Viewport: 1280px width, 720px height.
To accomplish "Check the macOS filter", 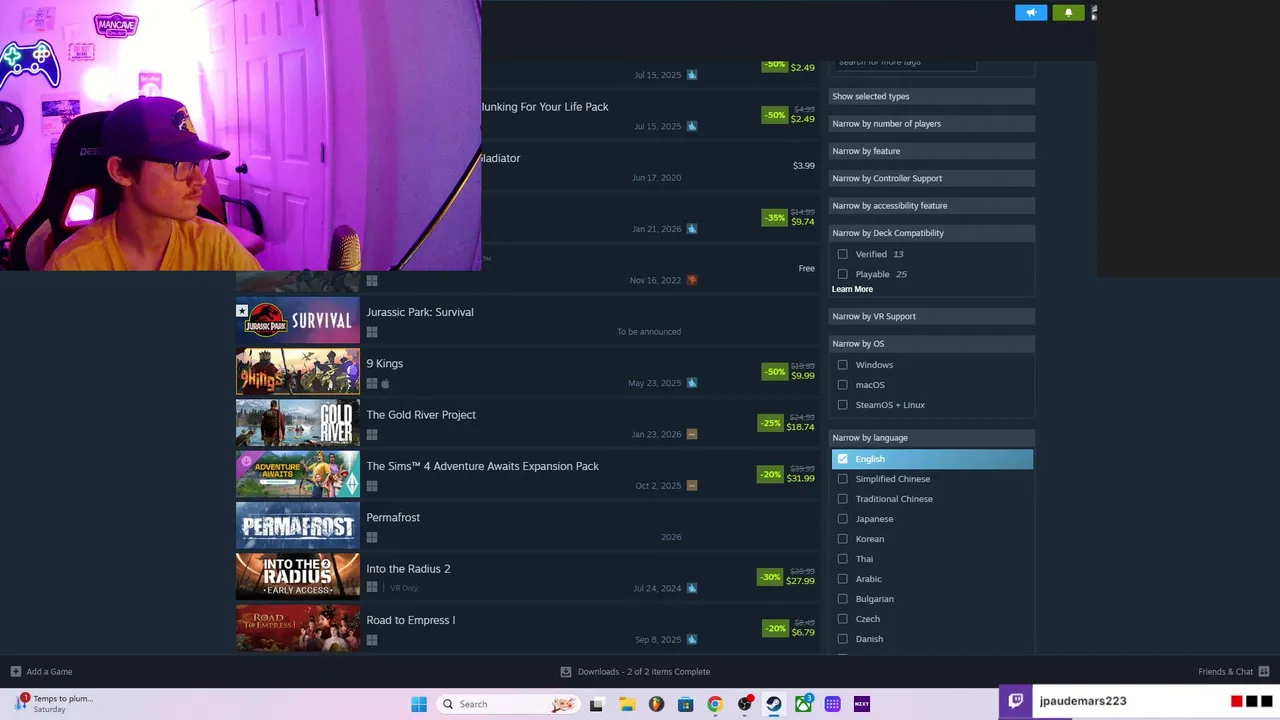I will (842, 385).
